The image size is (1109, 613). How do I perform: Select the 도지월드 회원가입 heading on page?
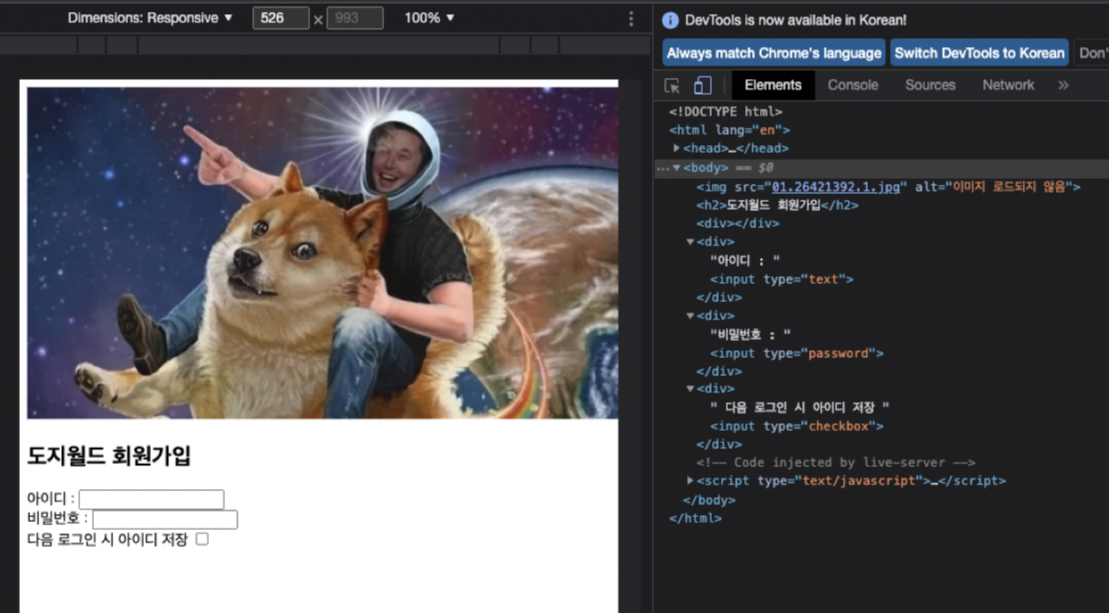[109, 456]
